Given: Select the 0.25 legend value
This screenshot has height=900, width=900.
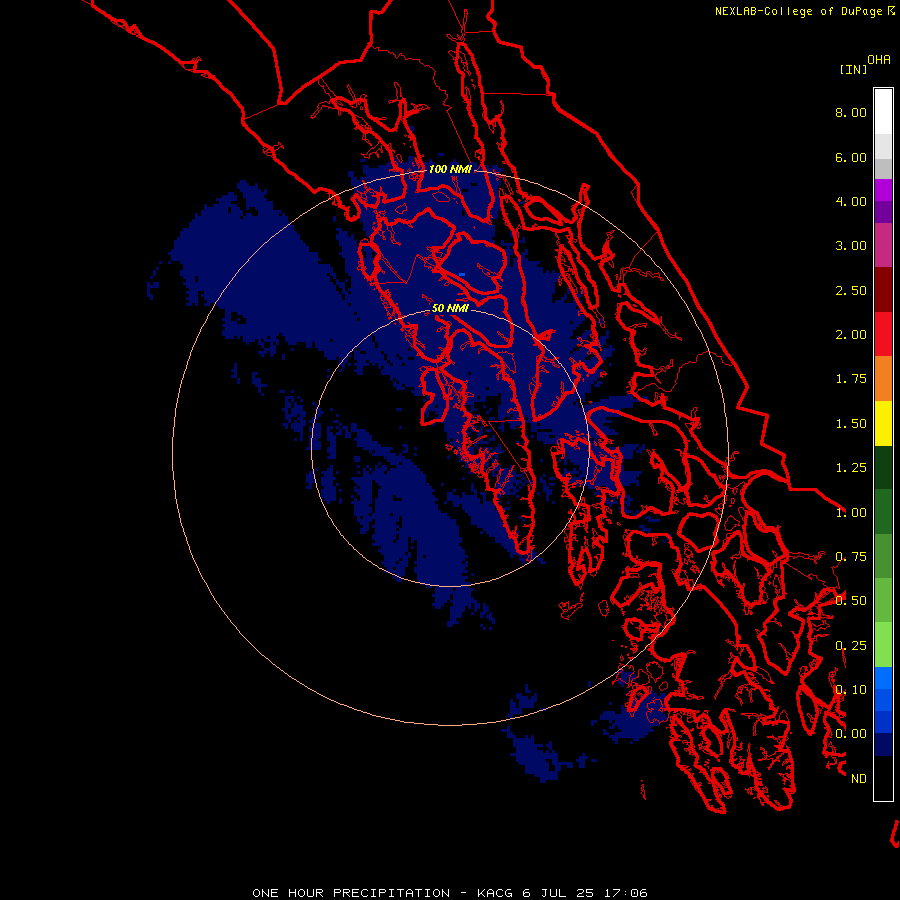Looking at the screenshot, I should coord(851,646).
